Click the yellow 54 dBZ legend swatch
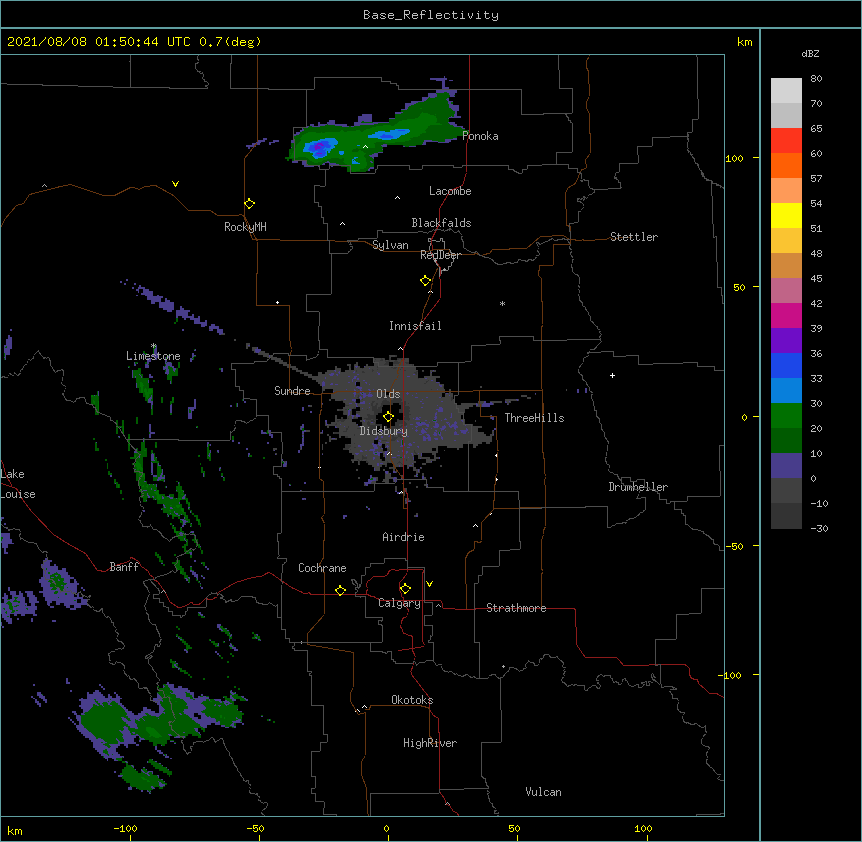The width and height of the screenshot is (862, 842). coord(786,215)
